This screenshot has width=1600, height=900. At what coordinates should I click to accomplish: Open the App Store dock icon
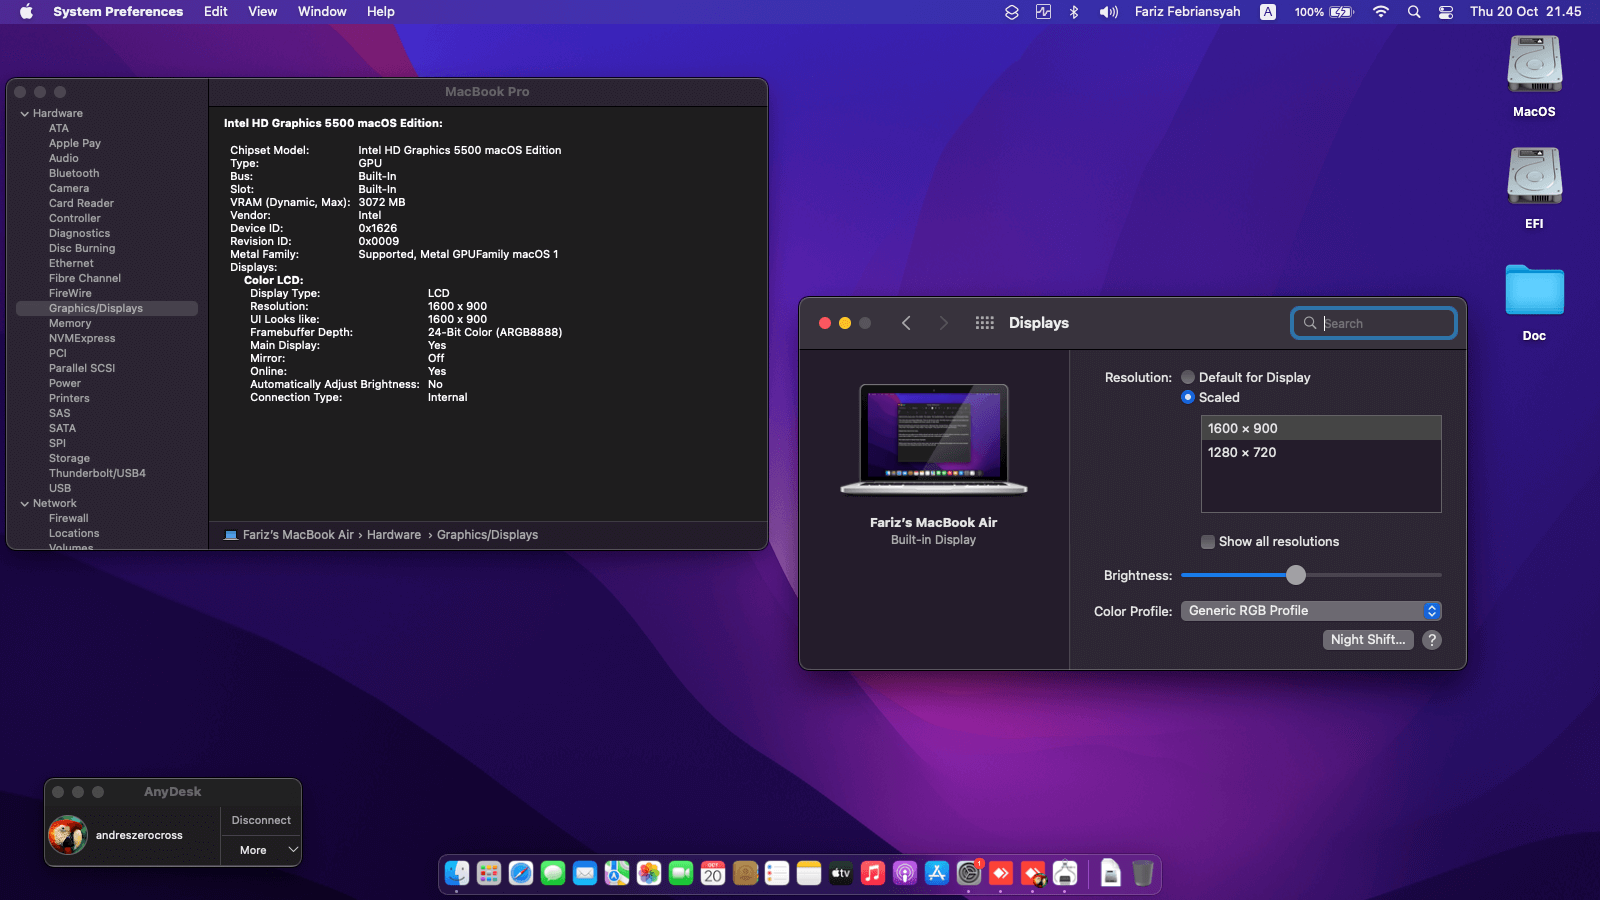click(x=937, y=874)
